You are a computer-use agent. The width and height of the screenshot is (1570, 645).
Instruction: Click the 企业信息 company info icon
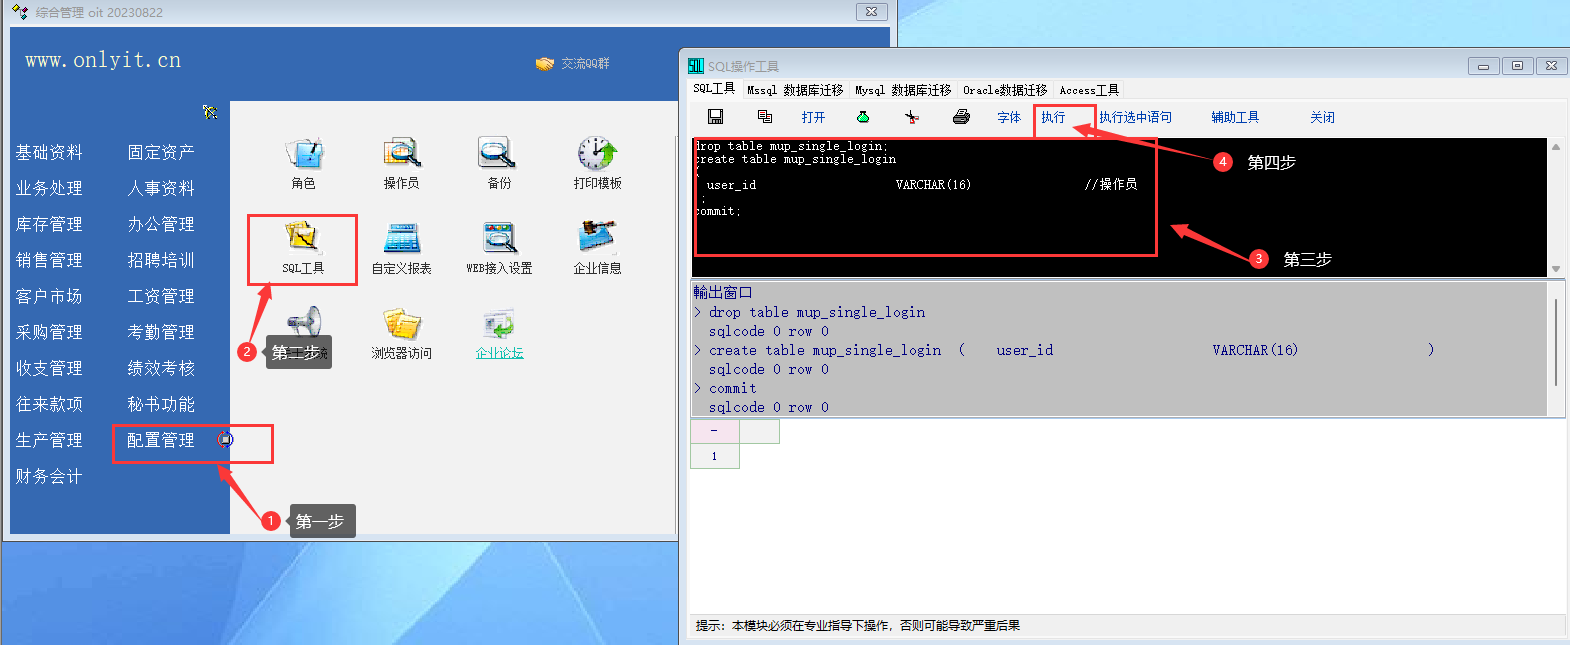pyautogui.click(x=597, y=240)
